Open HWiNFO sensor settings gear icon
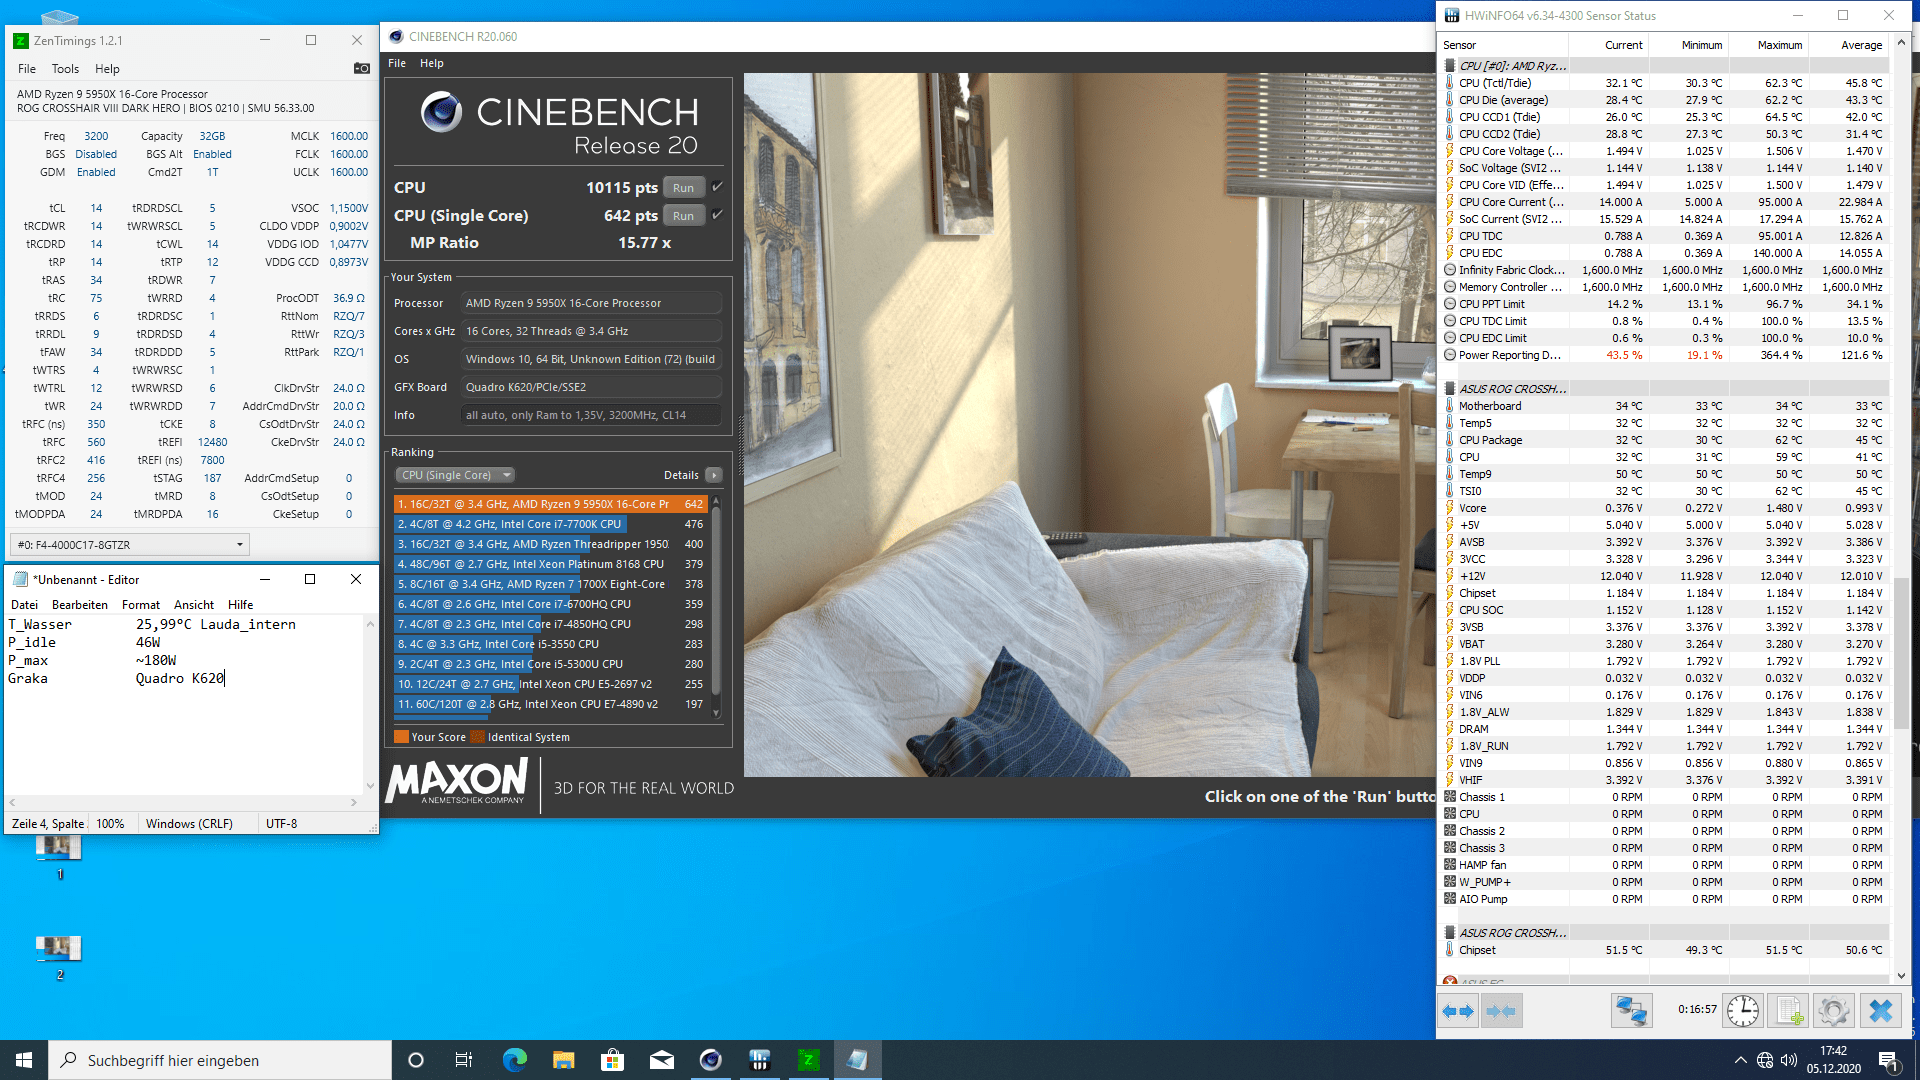 [x=1834, y=1011]
